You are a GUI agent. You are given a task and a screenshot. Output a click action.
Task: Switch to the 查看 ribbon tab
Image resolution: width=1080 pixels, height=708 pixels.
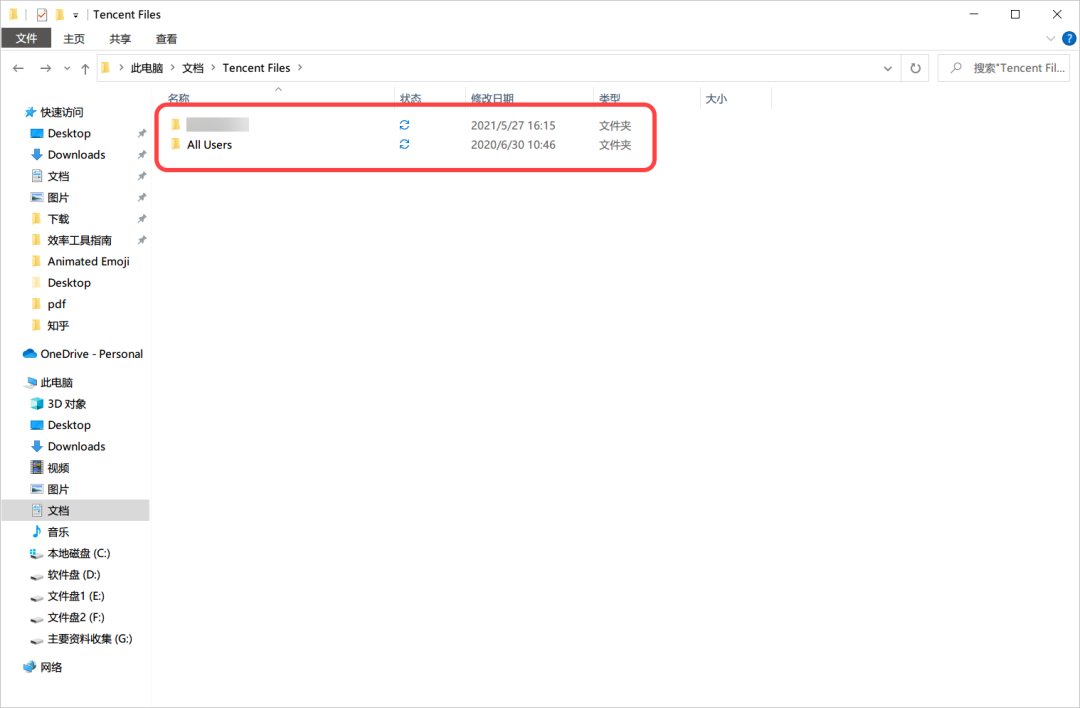point(166,39)
